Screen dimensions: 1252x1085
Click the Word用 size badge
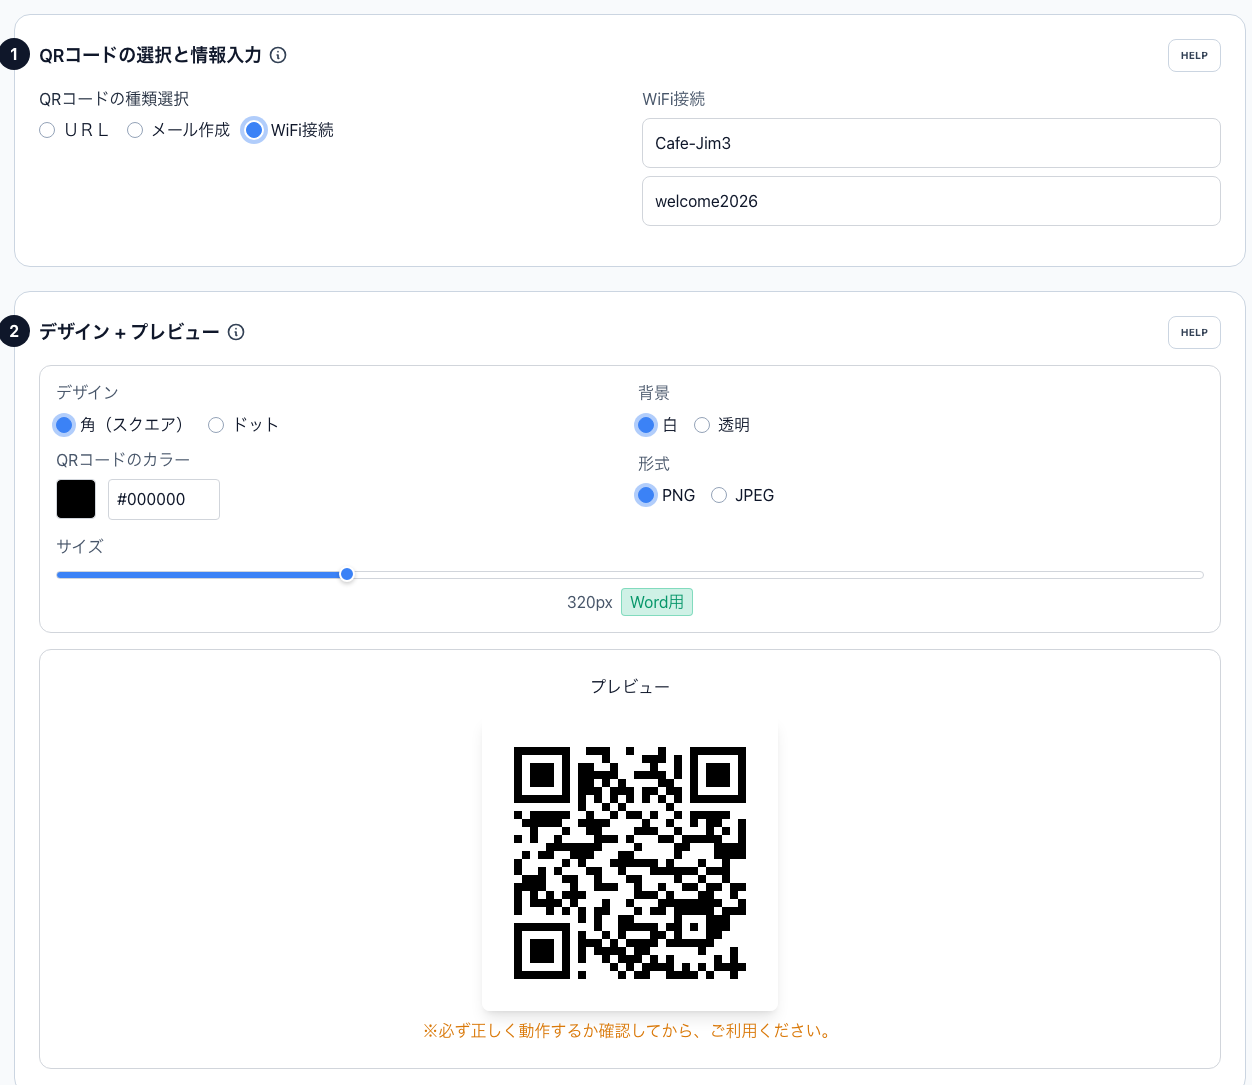(657, 602)
